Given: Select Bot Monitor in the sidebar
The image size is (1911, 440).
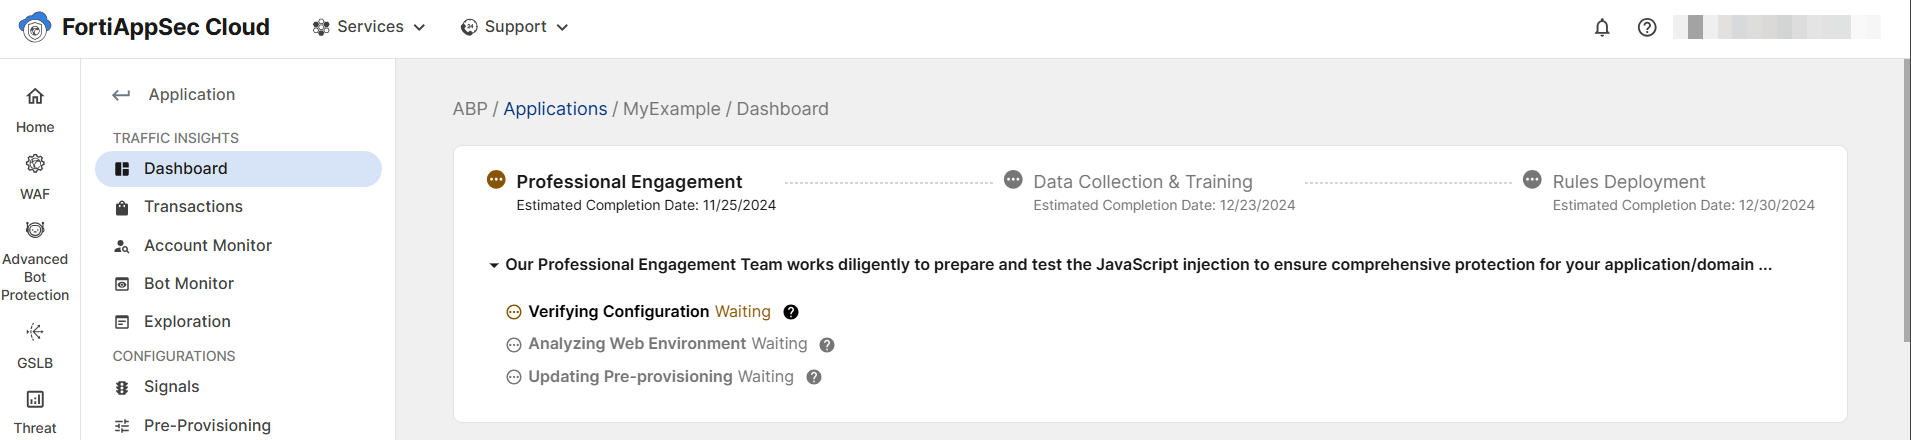Looking at the screenshot, I should point(189,284).
